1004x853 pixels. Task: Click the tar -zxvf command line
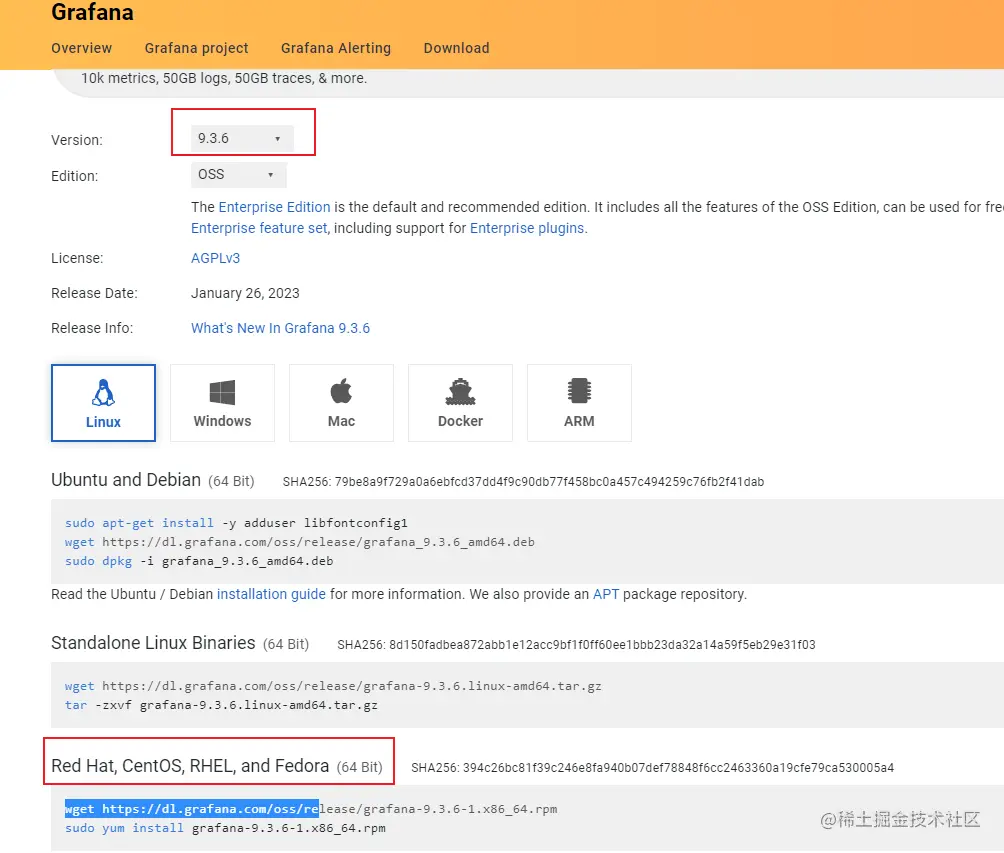click(x=221, y=705)
